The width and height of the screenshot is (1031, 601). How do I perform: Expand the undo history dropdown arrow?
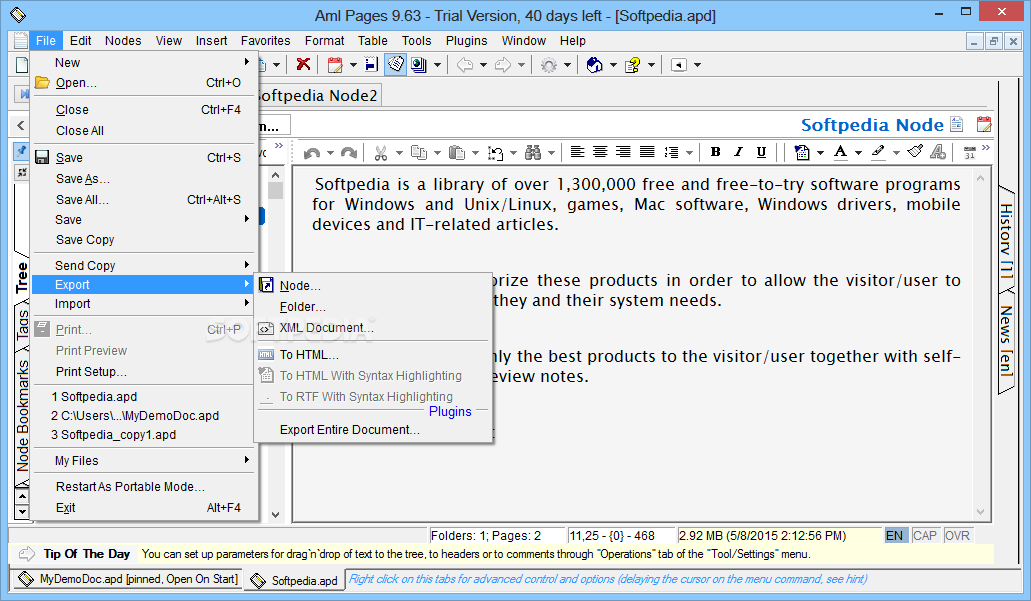click(330, 153)
